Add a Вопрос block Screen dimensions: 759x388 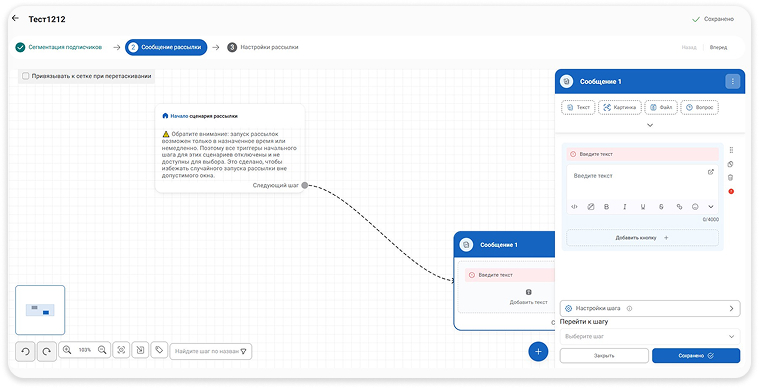699,107
